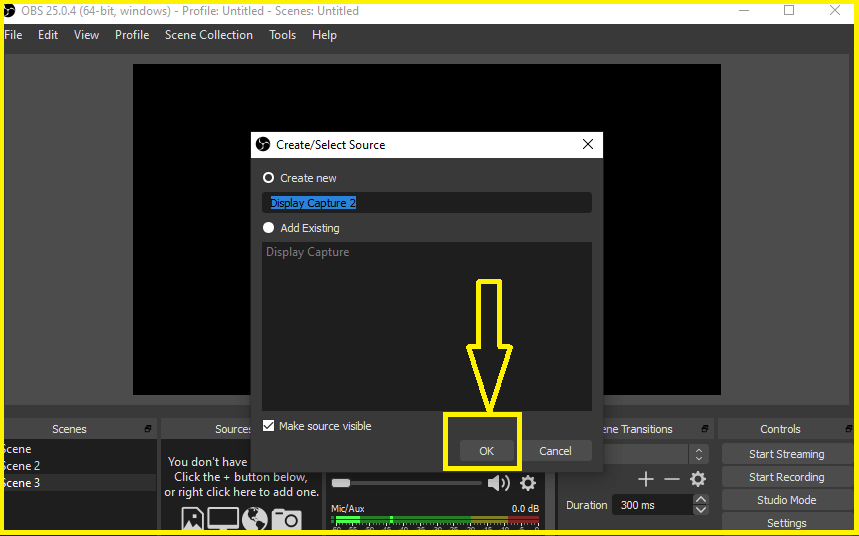
Task: Enable Studio Mode
Action: pos(787,500)
